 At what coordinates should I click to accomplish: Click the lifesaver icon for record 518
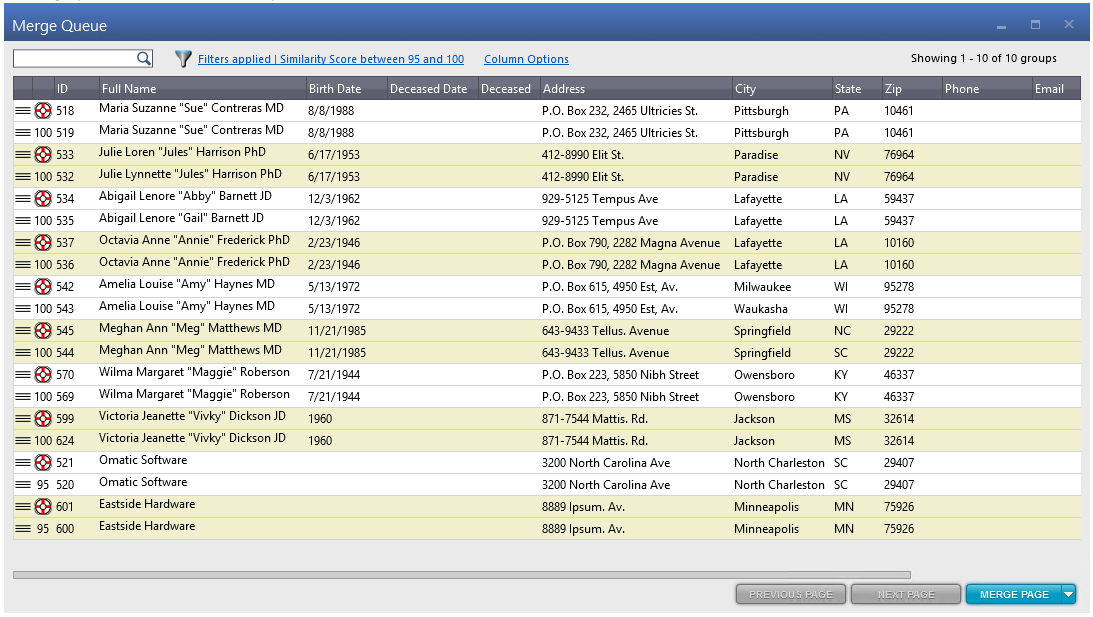tap(43, 110)
